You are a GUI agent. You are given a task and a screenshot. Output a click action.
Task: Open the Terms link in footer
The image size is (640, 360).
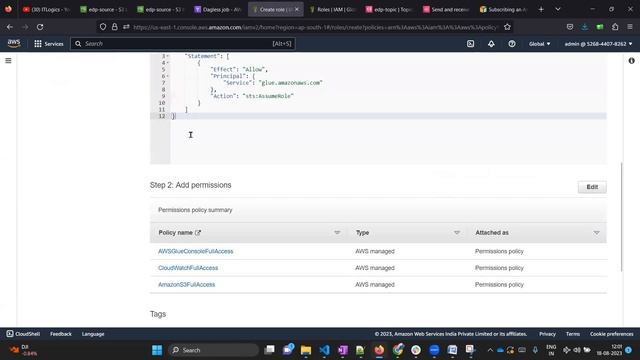click(x=573, y=334)
